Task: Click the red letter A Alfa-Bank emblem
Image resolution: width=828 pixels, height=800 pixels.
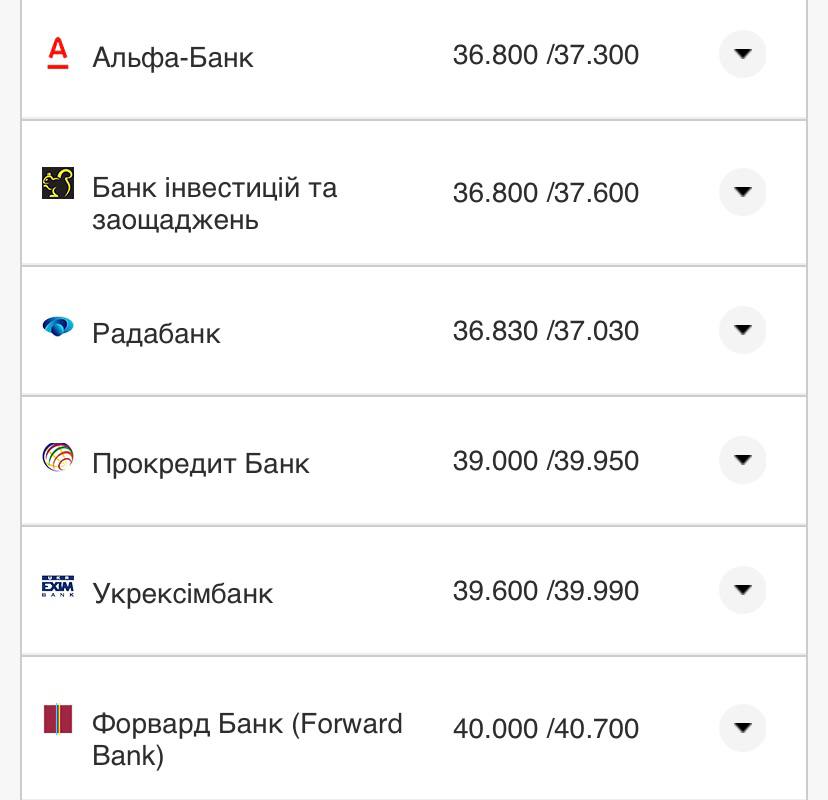Action: click(x=58, y=55)
